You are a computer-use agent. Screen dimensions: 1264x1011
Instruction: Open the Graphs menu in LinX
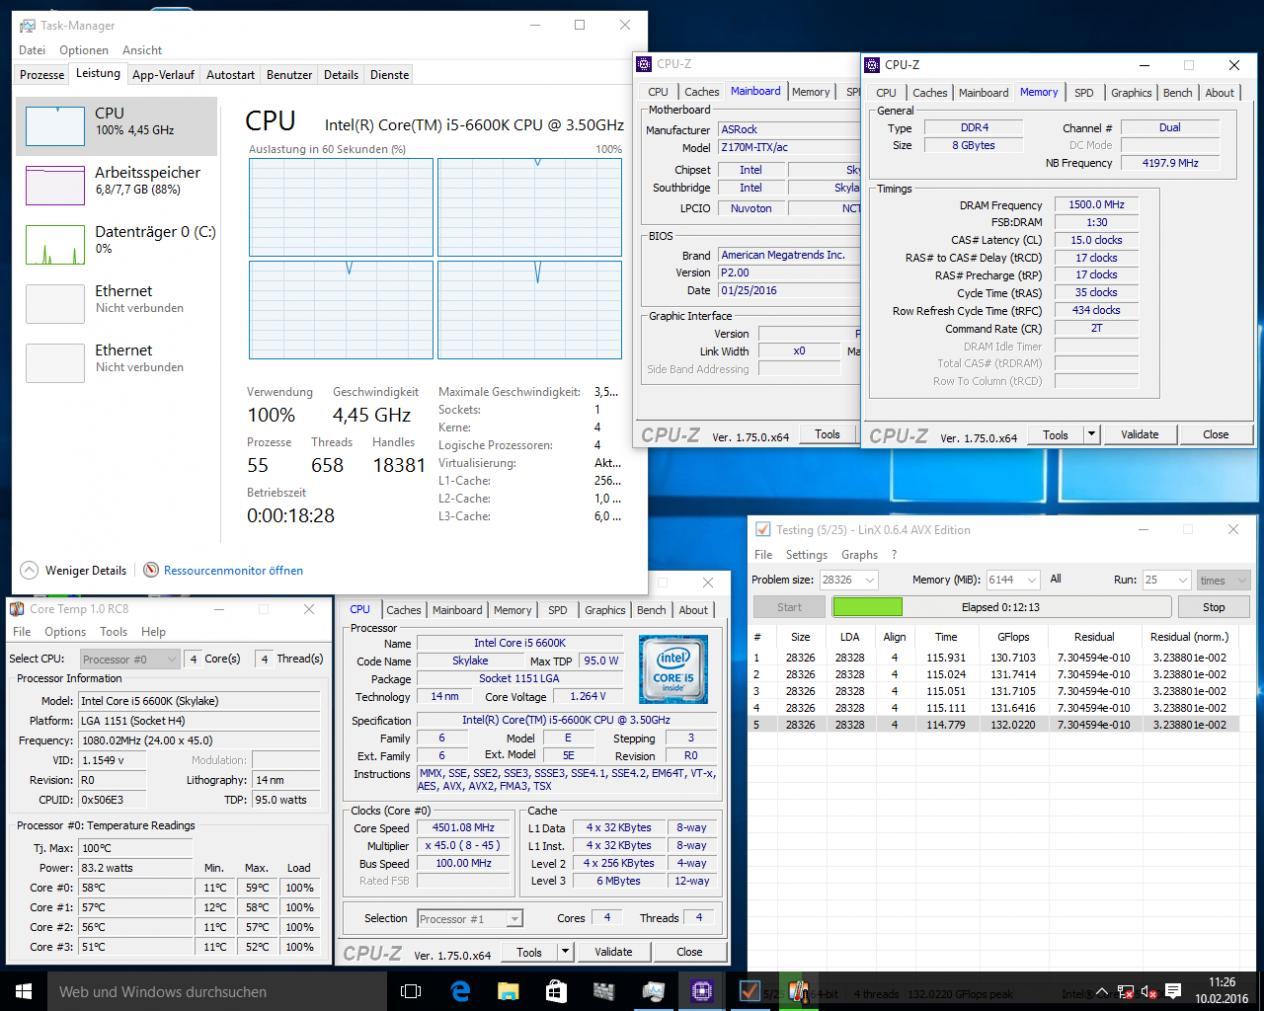pyautogui.click(x=859, y=555)
